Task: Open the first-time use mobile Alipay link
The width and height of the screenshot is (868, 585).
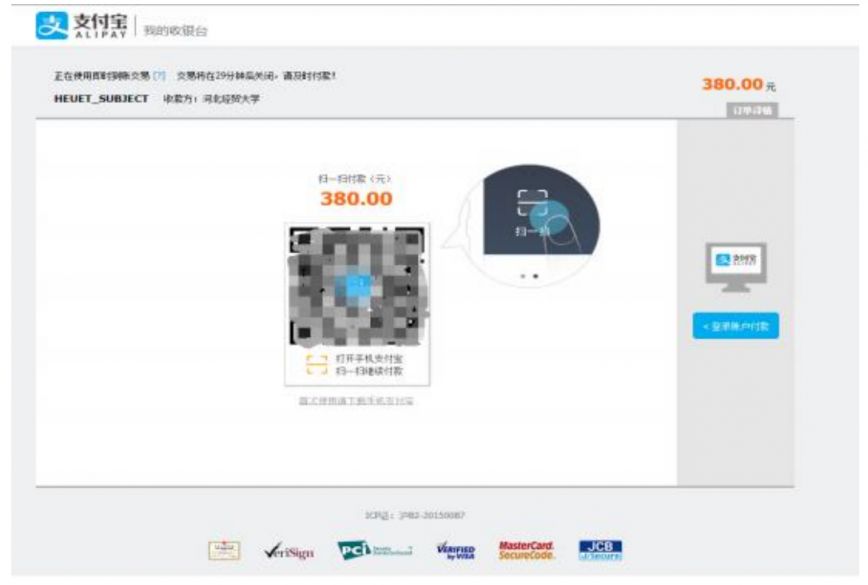Action: pyautogui.click(x=356, y=401)
